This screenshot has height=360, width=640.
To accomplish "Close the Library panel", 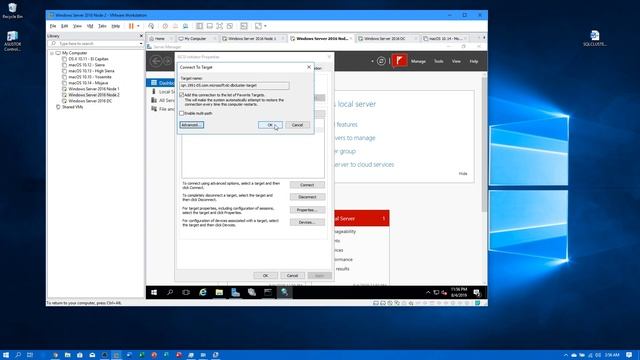I will pyautogui.click(x=141, y=36).
